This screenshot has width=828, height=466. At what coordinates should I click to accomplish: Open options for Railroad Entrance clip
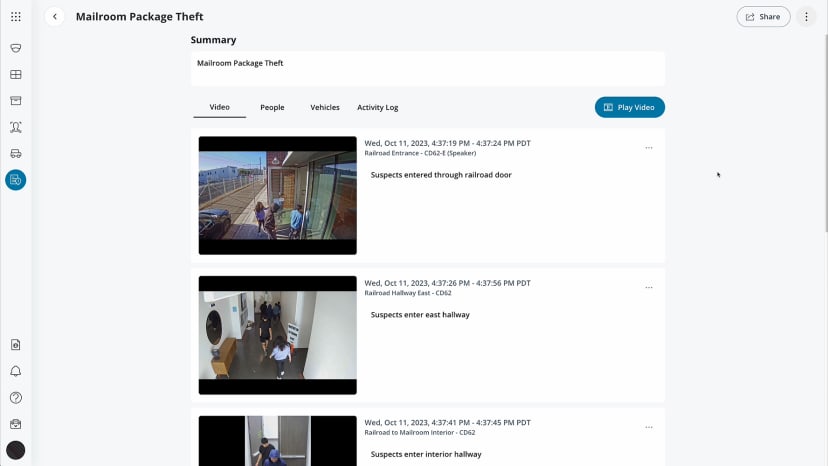point(649,148)
